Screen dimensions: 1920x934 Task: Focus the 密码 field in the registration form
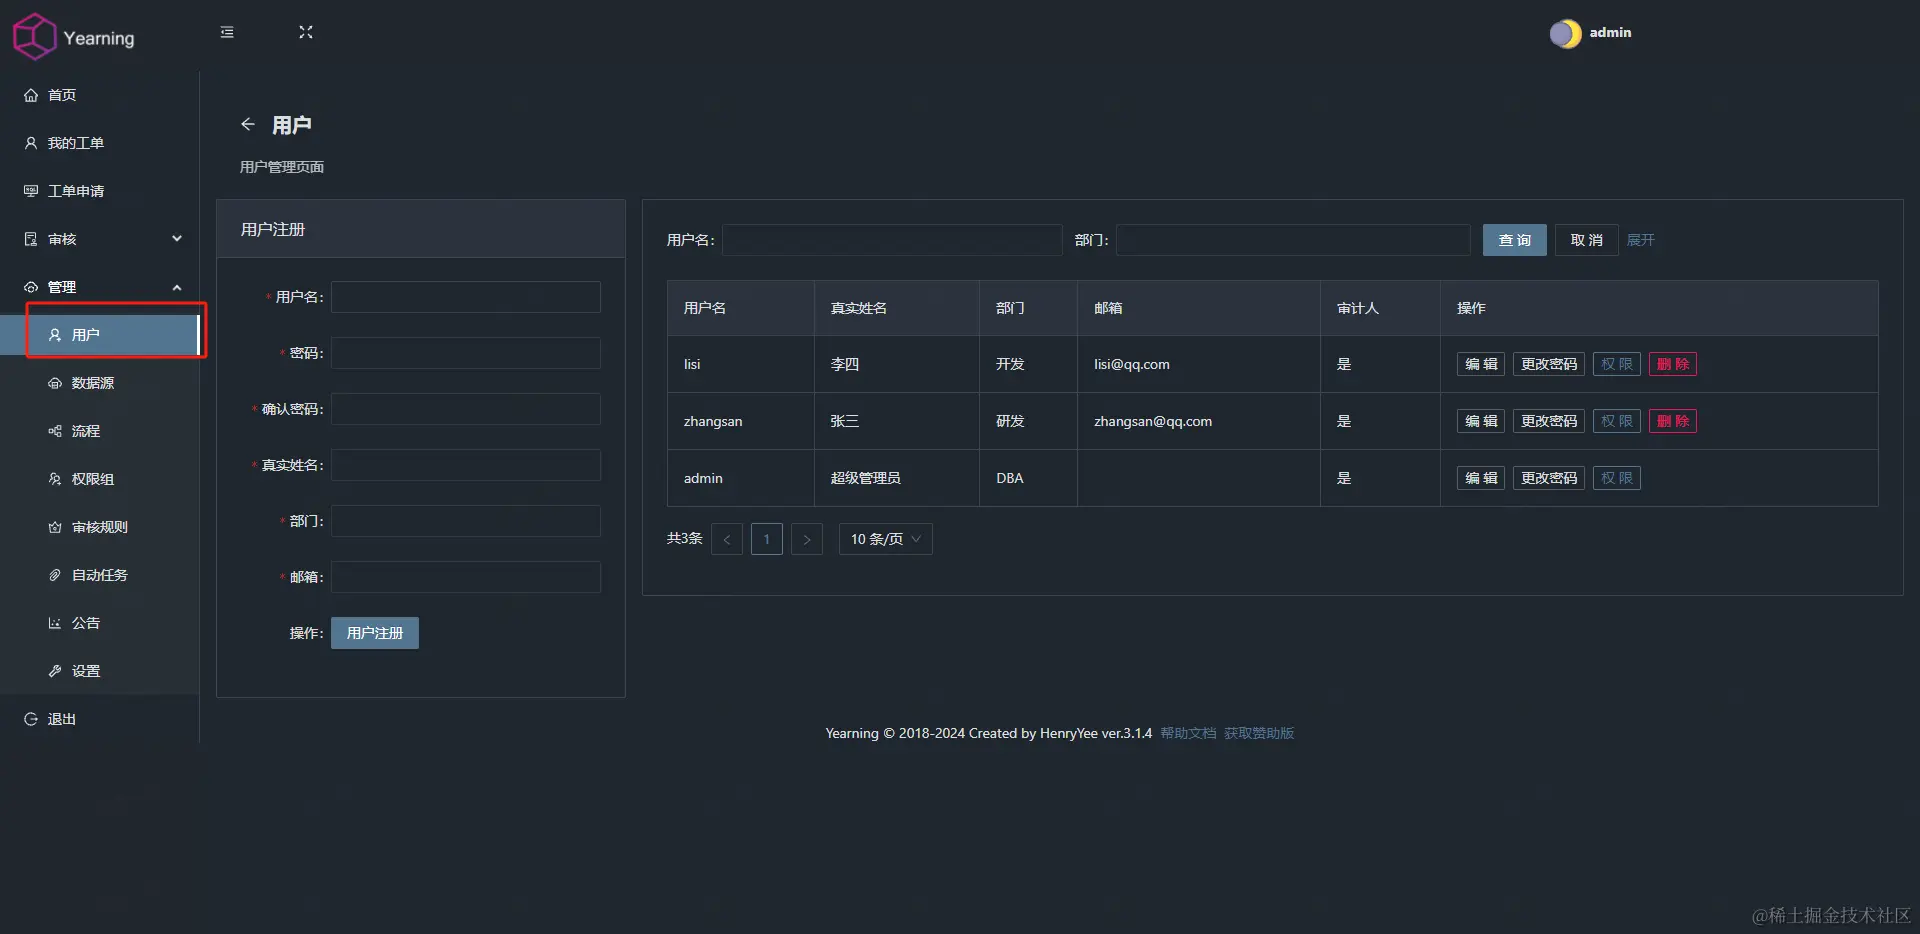[466, 353]
